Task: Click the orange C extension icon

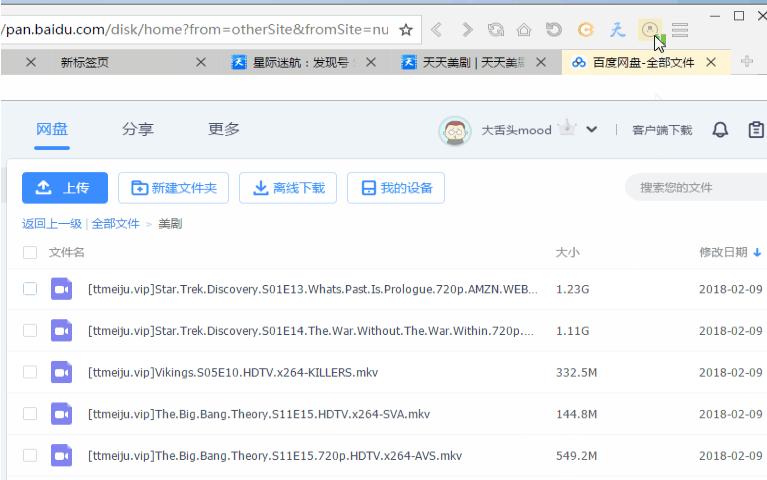Action: (x=586, y=30)
